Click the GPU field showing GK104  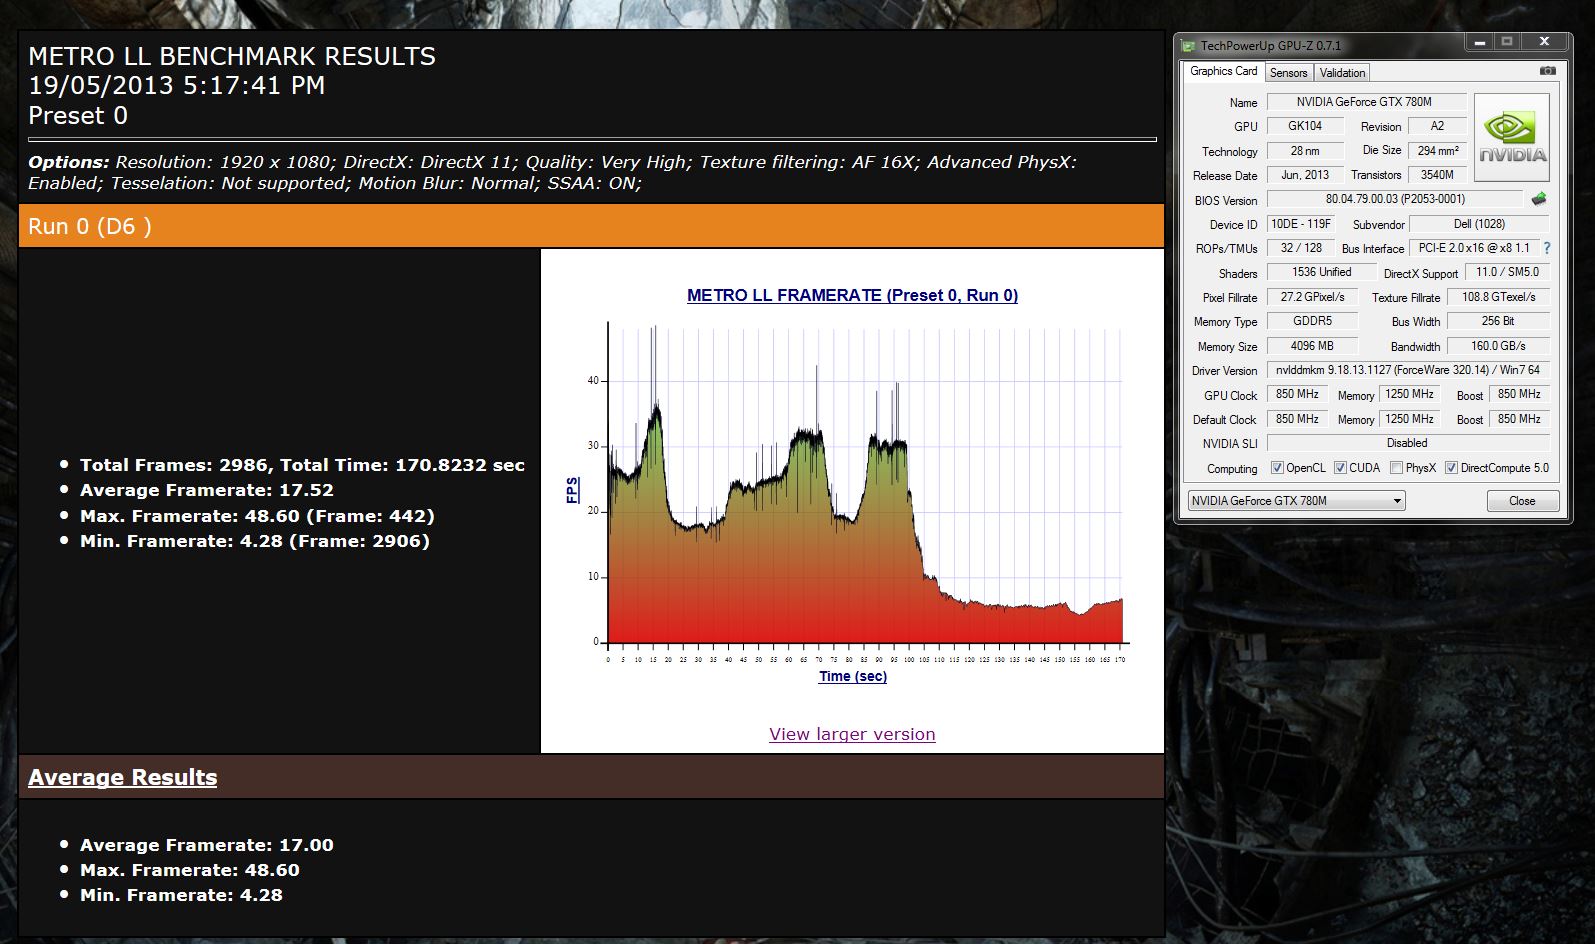pos(1305,126)
